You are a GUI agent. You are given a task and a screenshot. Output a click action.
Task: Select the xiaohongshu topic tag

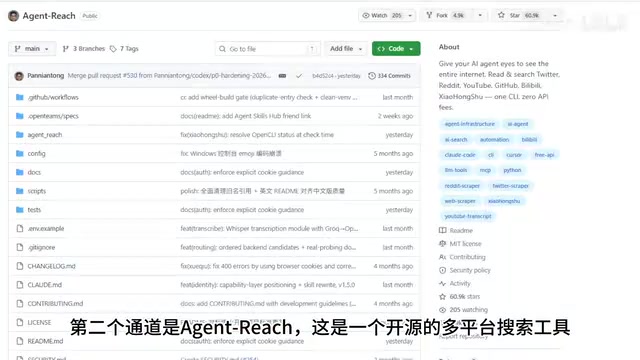click(x=504, y=201)
